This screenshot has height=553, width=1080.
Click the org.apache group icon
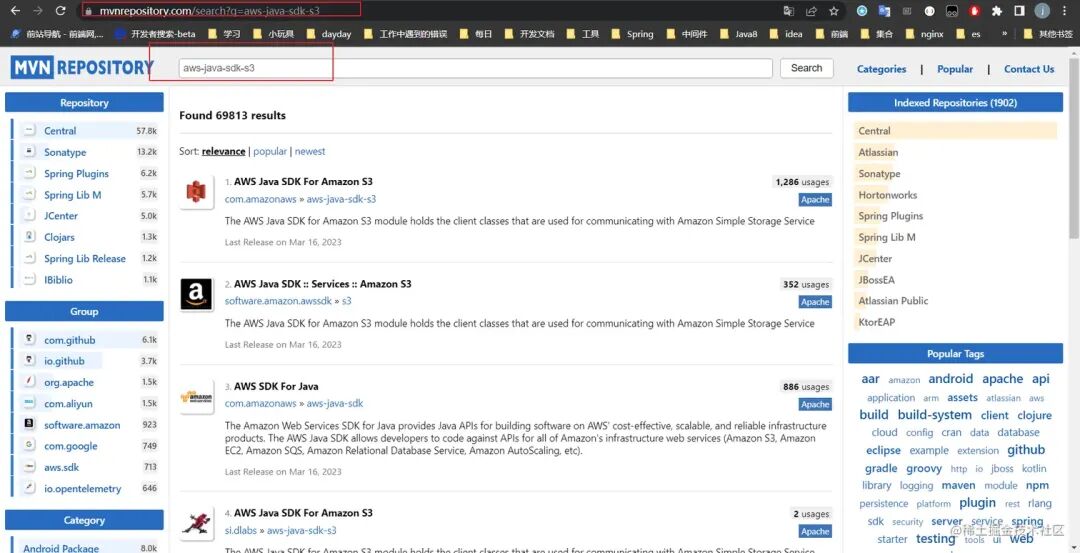click(30, 382)
